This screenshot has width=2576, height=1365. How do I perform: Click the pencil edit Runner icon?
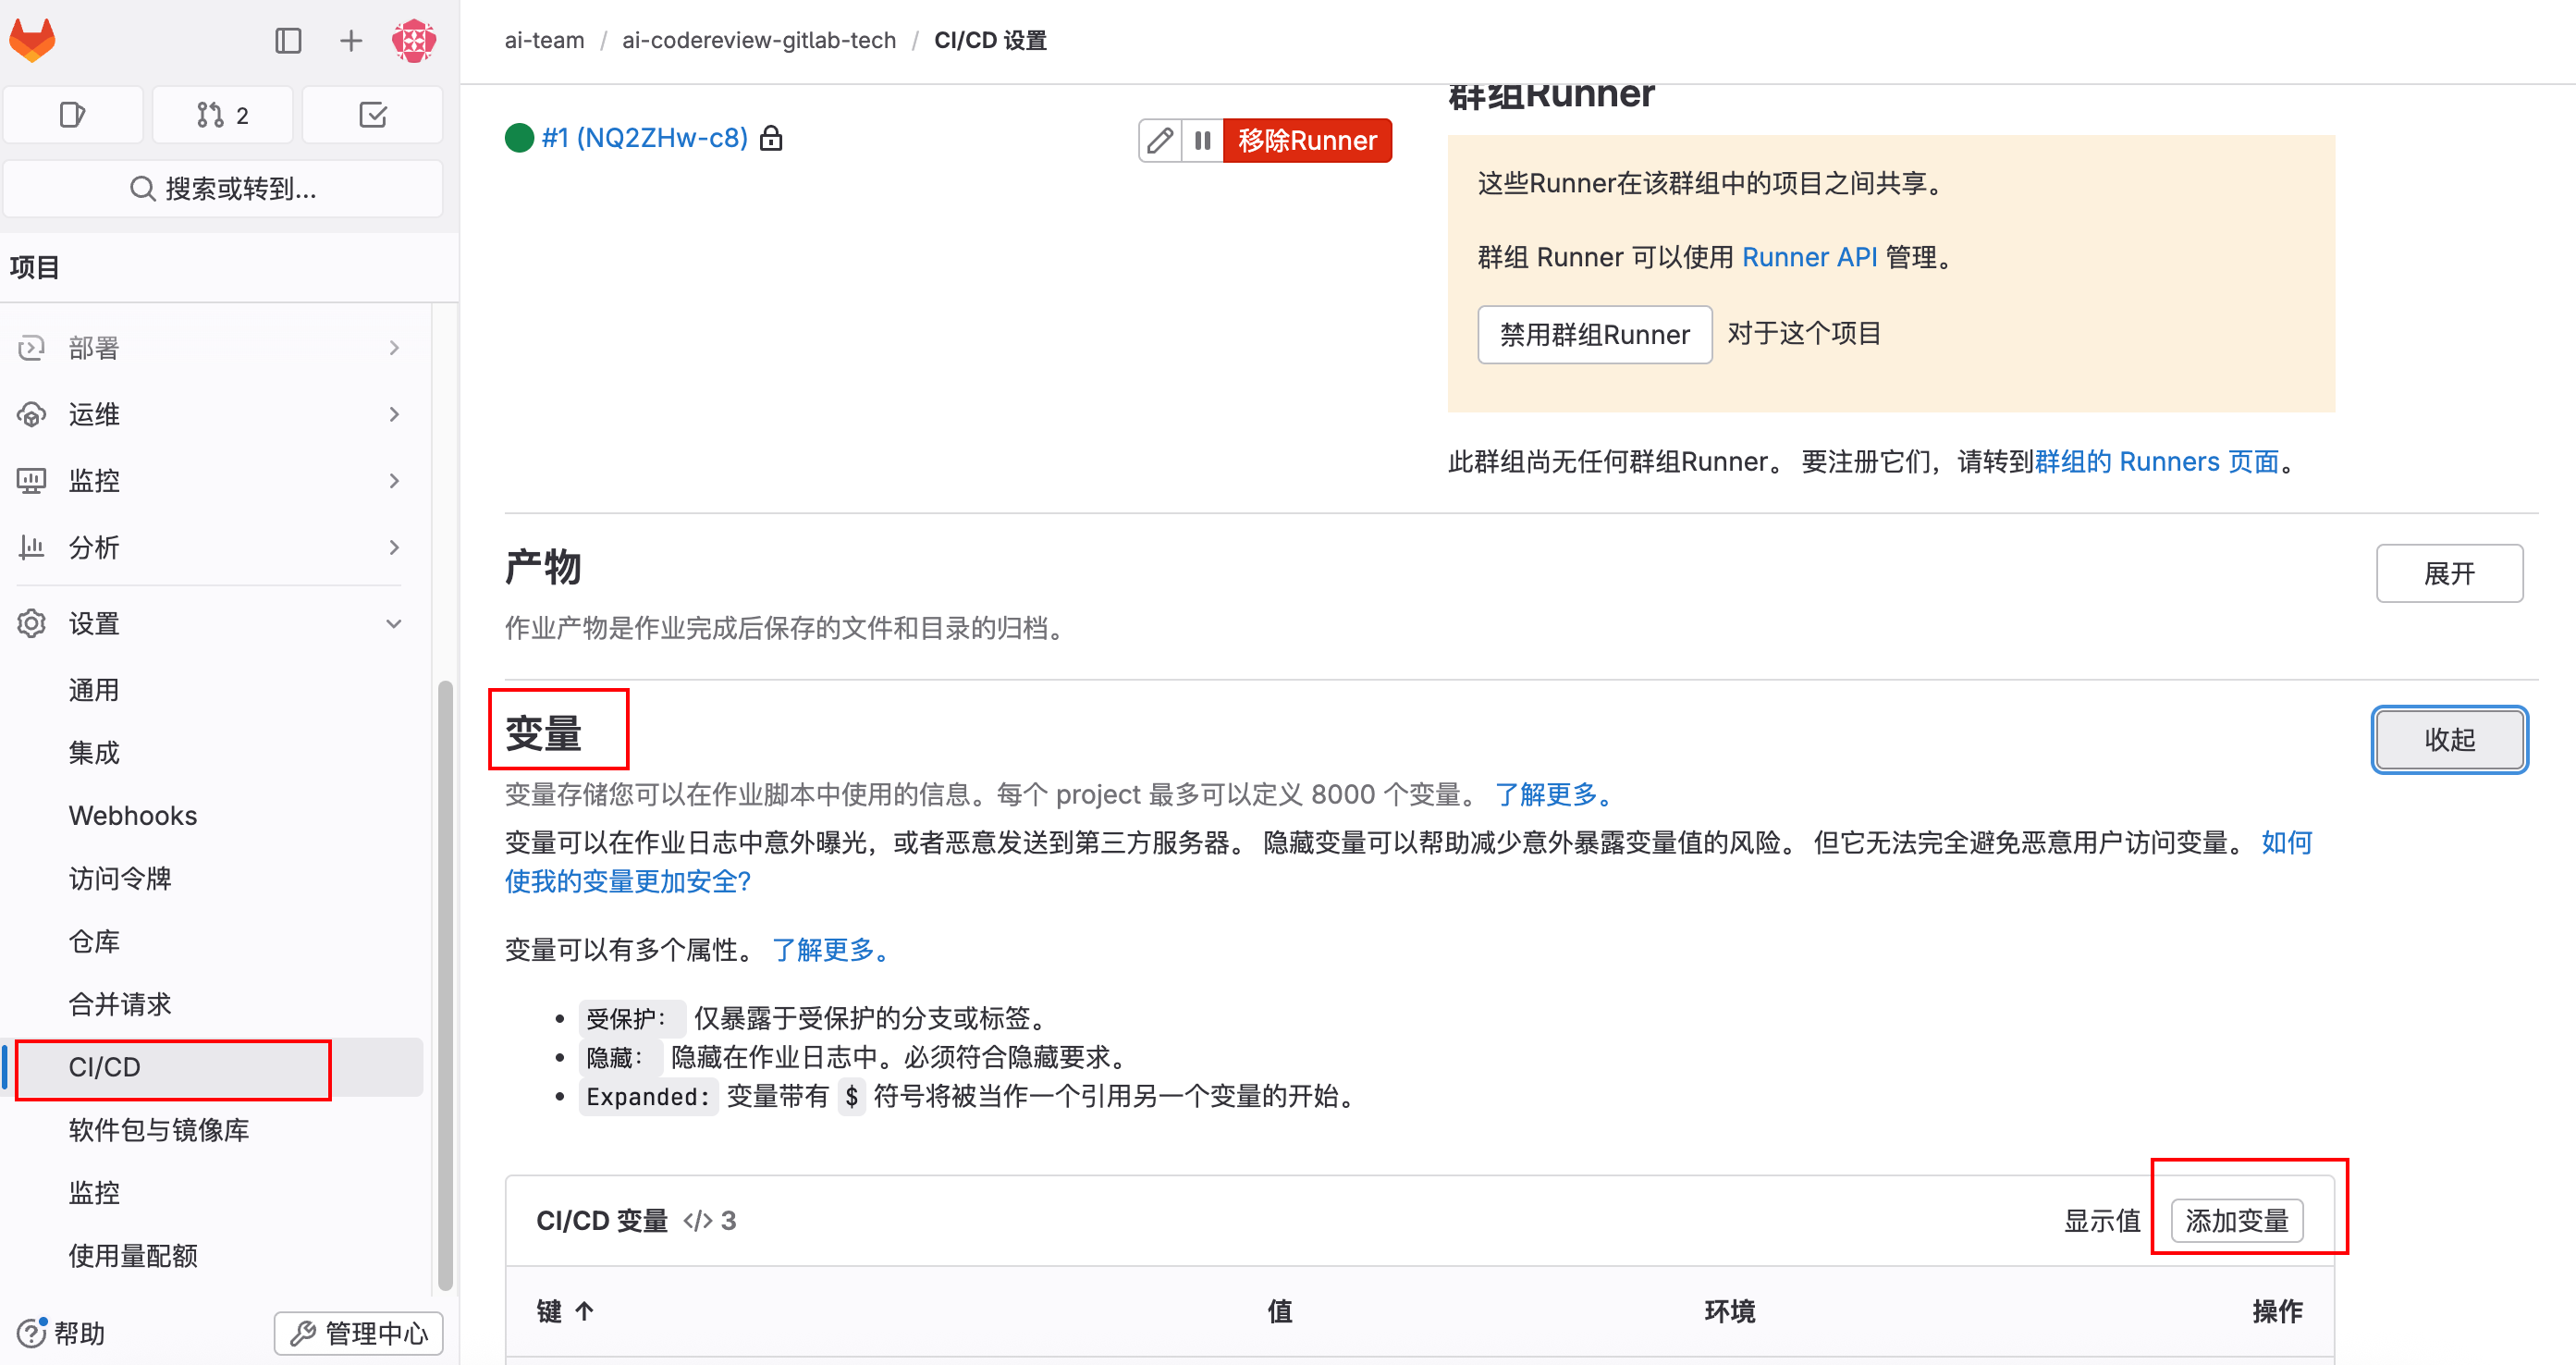point(1160,140)
